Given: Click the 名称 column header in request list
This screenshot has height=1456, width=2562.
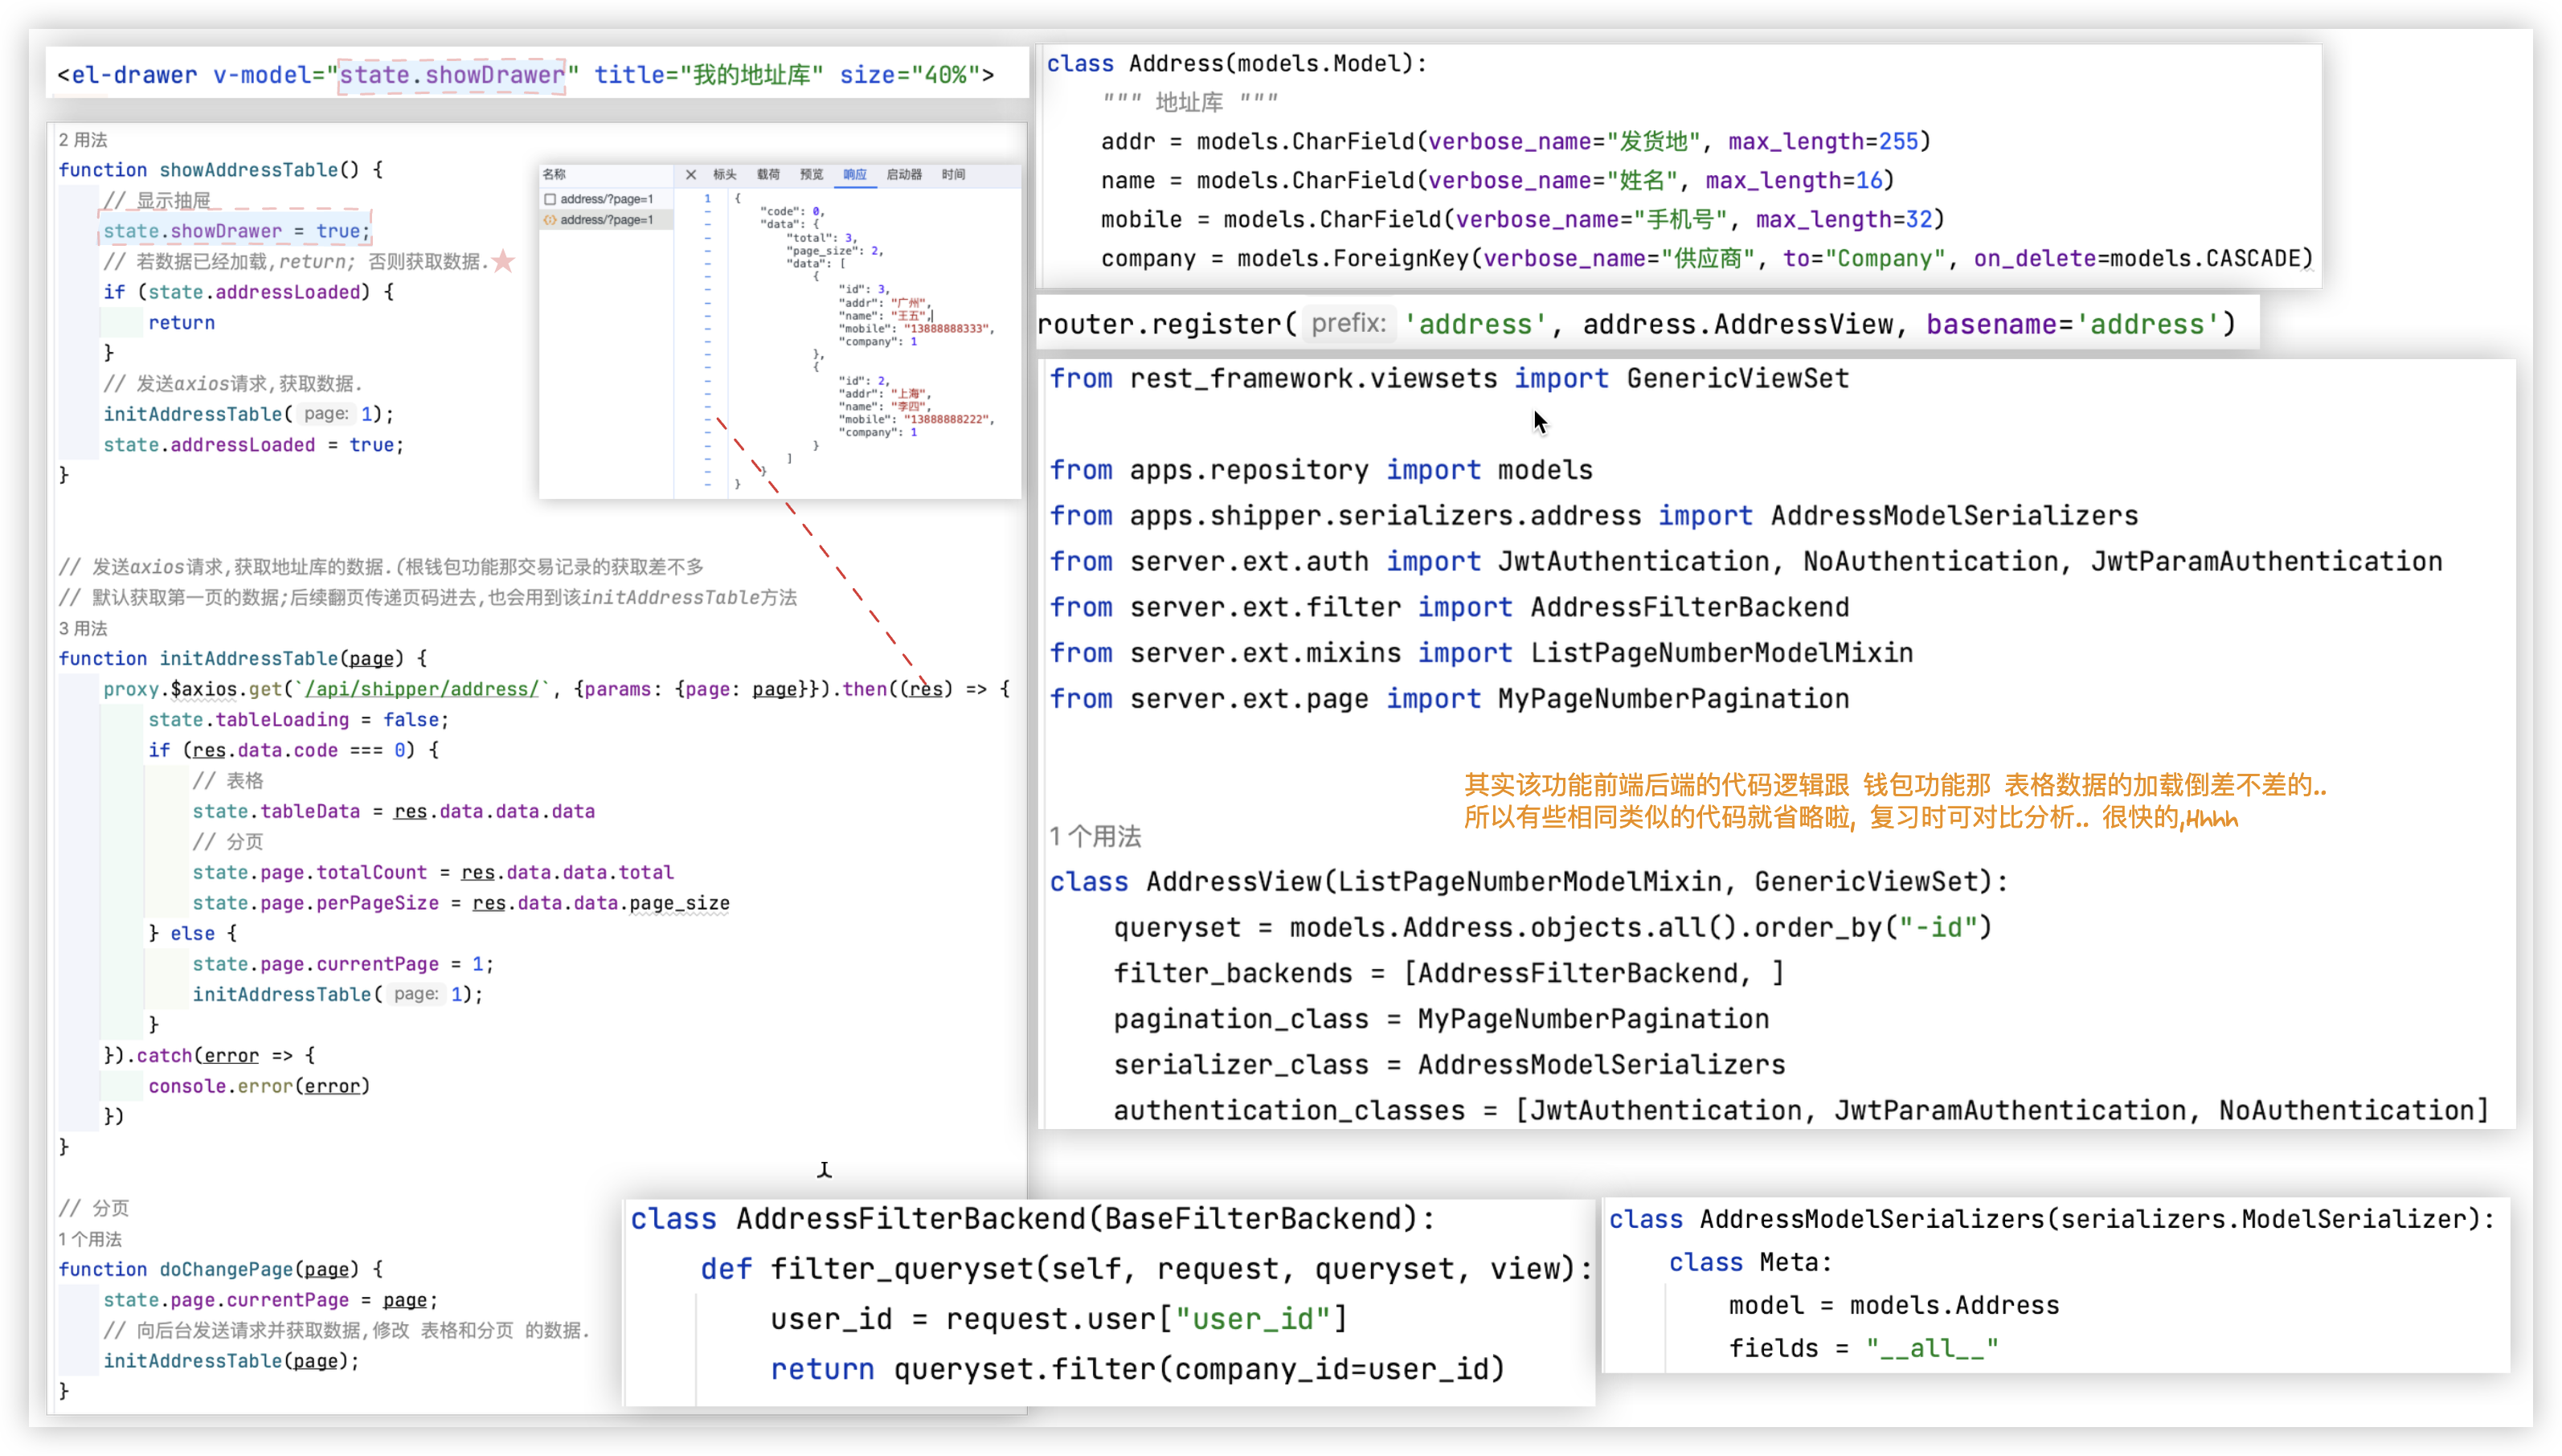Looking at the screenshot, I should [554, 174].
